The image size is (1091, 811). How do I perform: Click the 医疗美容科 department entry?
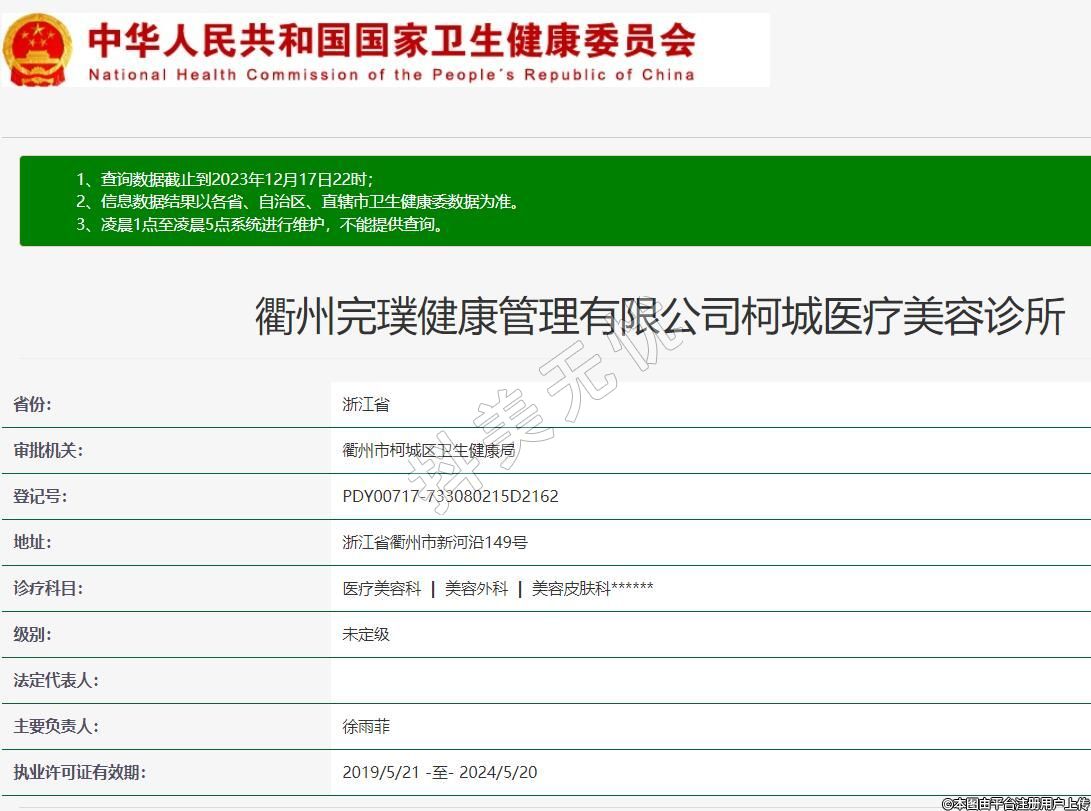click(382, 588)
